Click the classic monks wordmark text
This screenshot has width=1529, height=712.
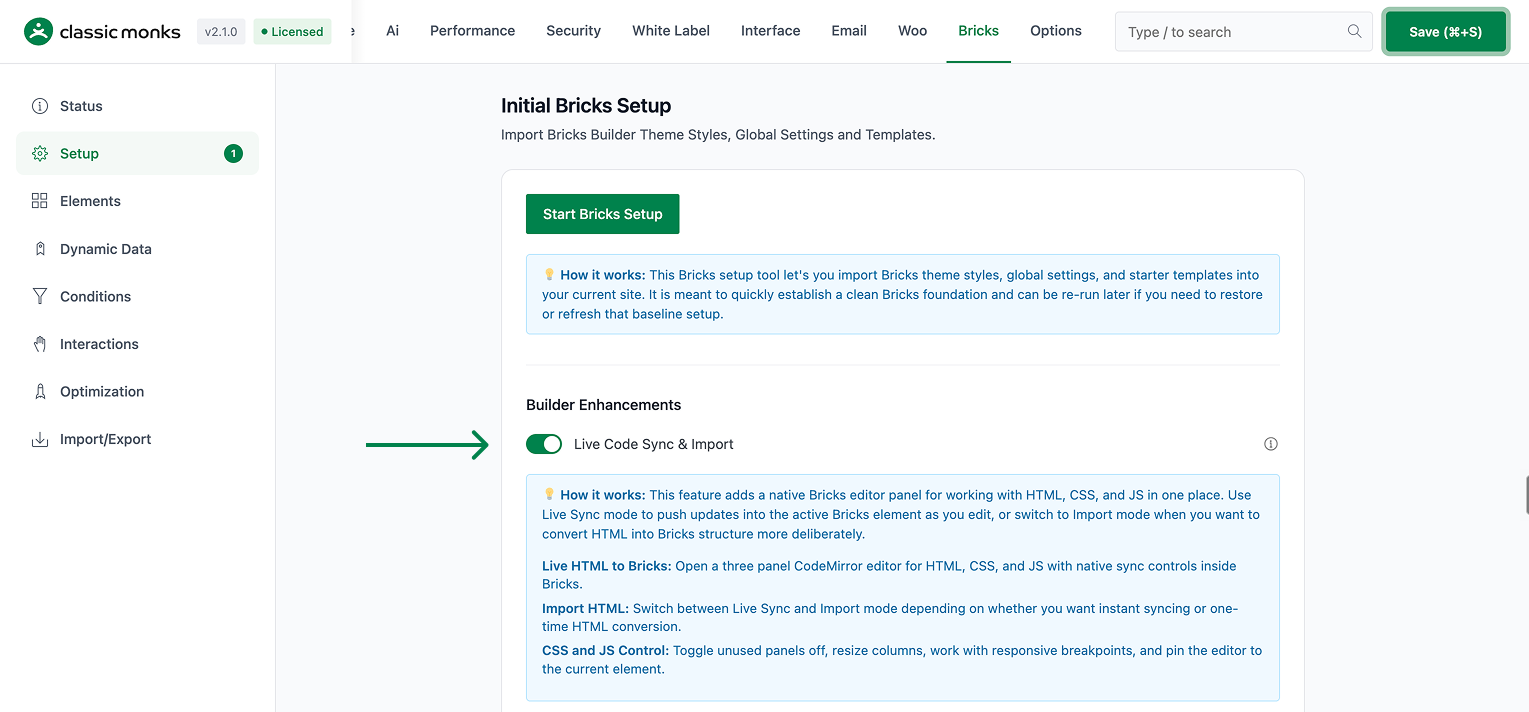(x=120, y=32)
